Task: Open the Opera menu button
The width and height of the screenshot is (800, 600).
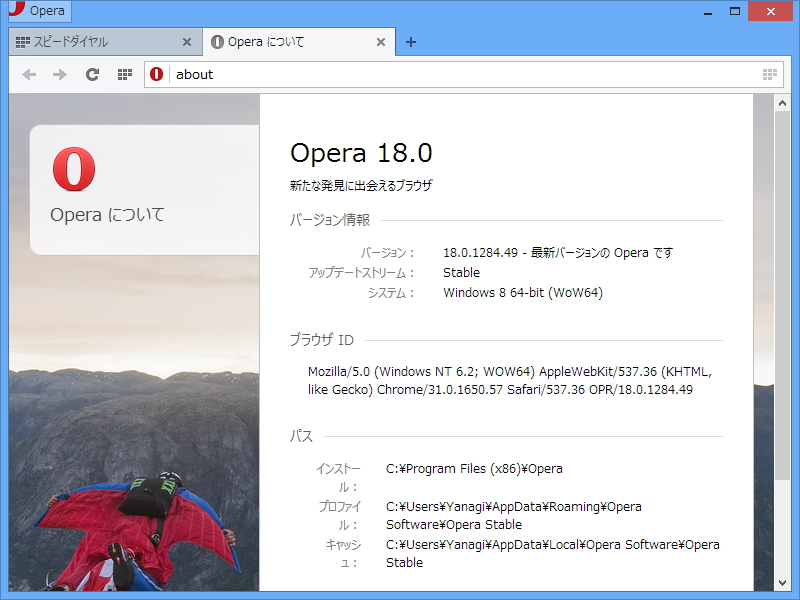Action: click(36, 10)
